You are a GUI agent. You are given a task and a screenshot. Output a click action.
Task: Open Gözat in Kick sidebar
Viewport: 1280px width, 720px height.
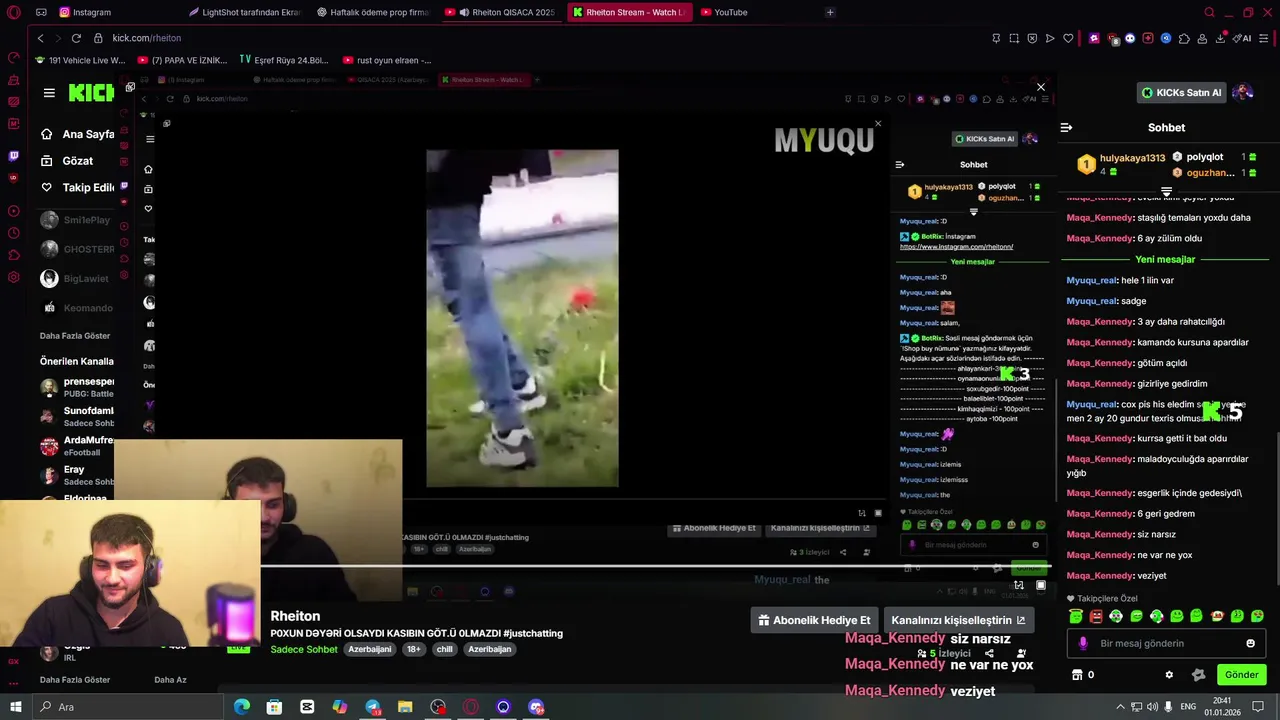tap(67, 161)
